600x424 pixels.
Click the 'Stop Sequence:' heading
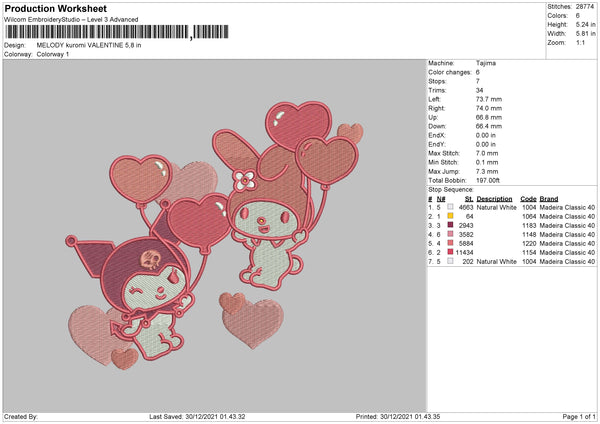coord(451,189)
